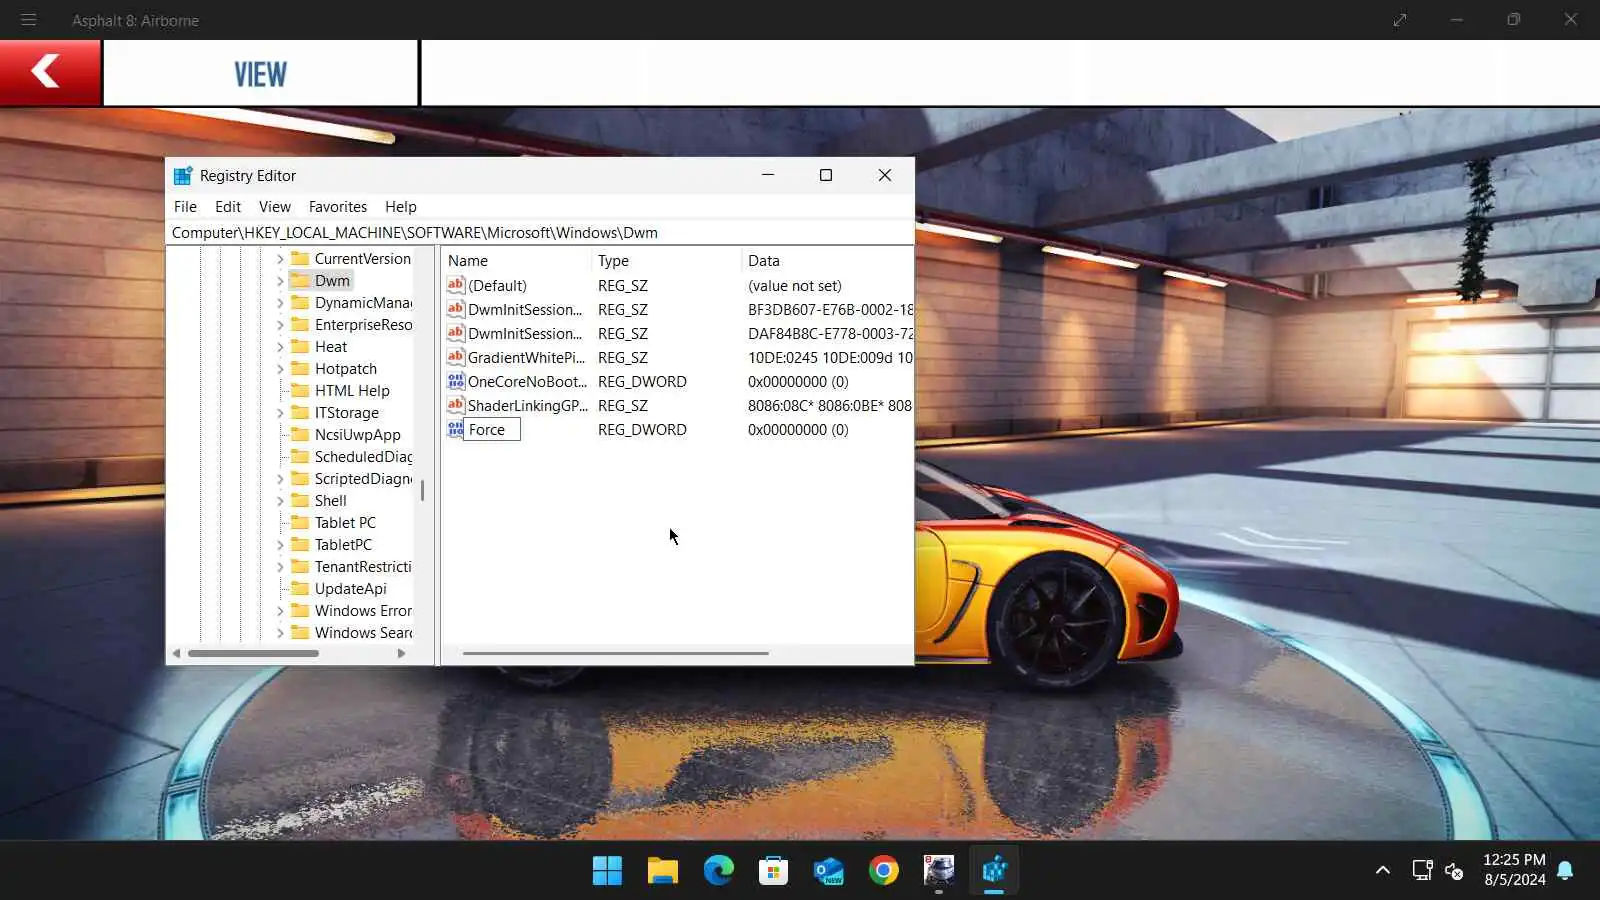
Task: Expand the Windows Error key
Action: (x=280, y=611)
